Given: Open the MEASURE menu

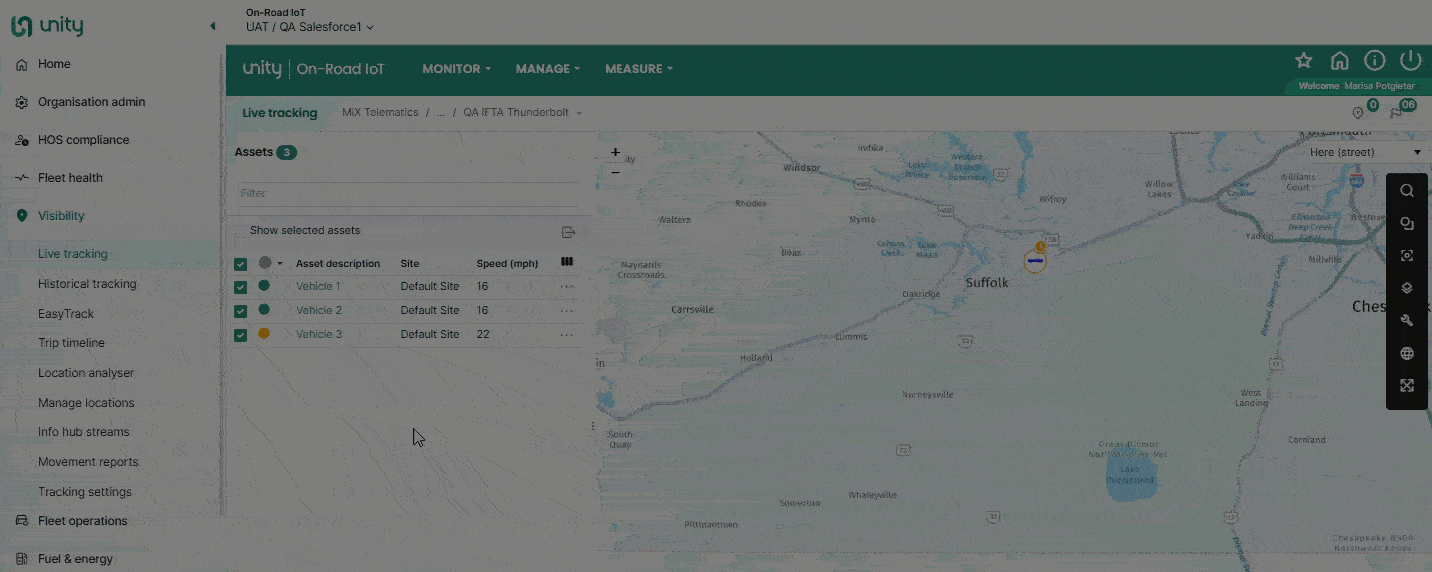Looking at the screenshot, I should [639, 69].
